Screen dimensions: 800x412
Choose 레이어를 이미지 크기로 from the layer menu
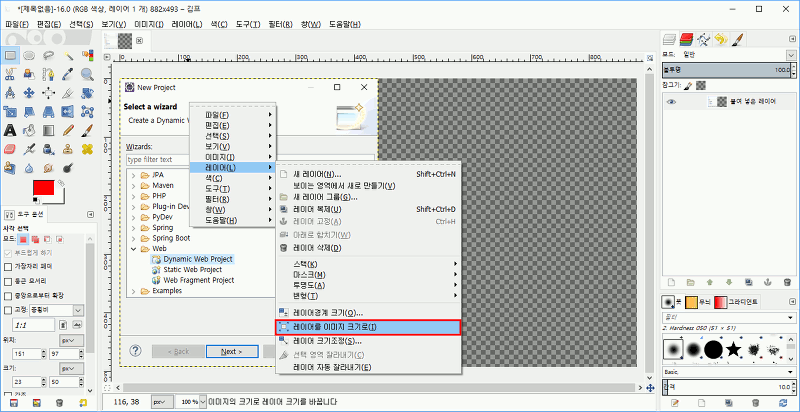tap(367, 327)
